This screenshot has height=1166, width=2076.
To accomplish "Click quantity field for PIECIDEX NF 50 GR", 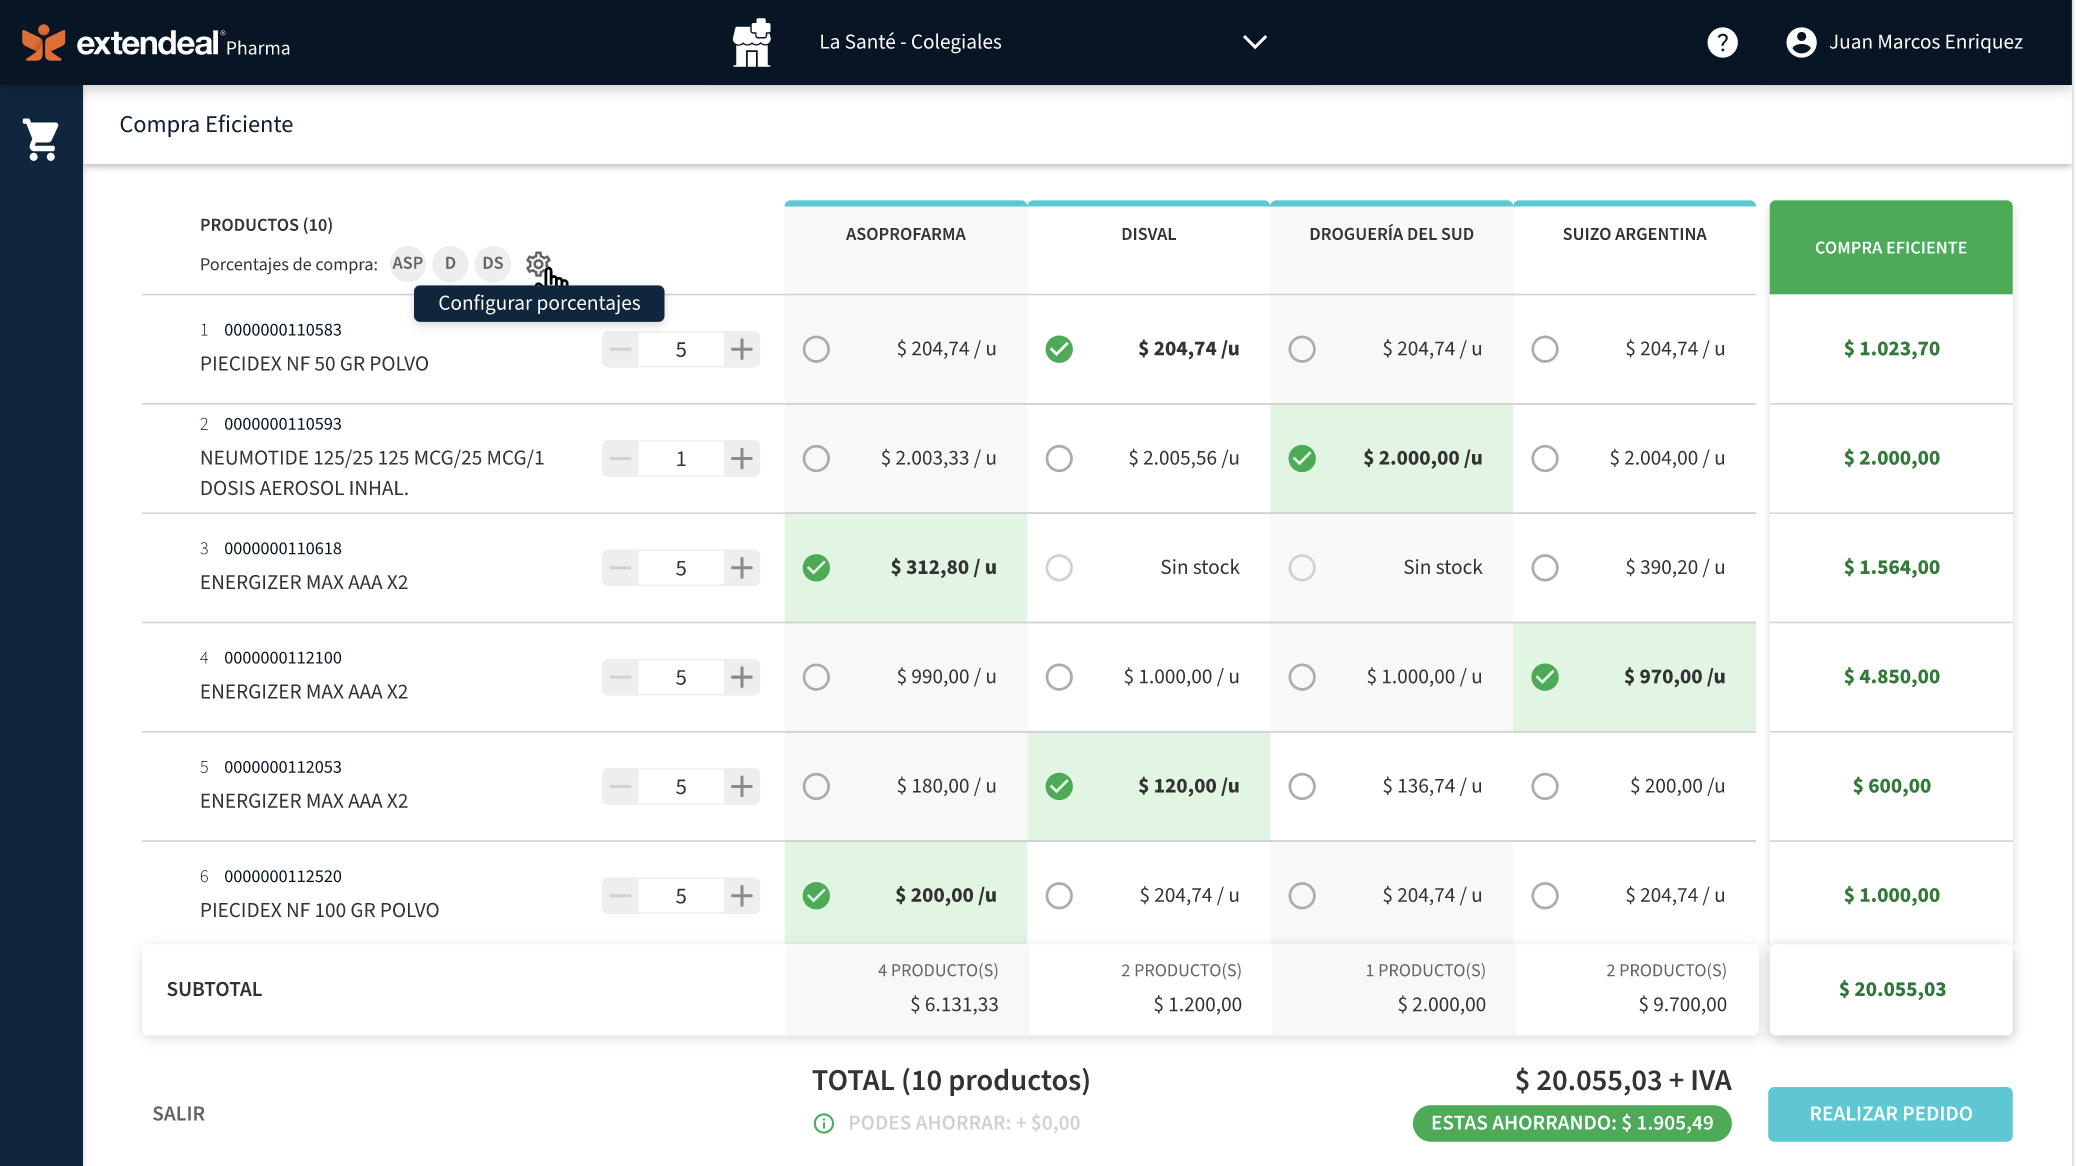I will coord(681,349).
